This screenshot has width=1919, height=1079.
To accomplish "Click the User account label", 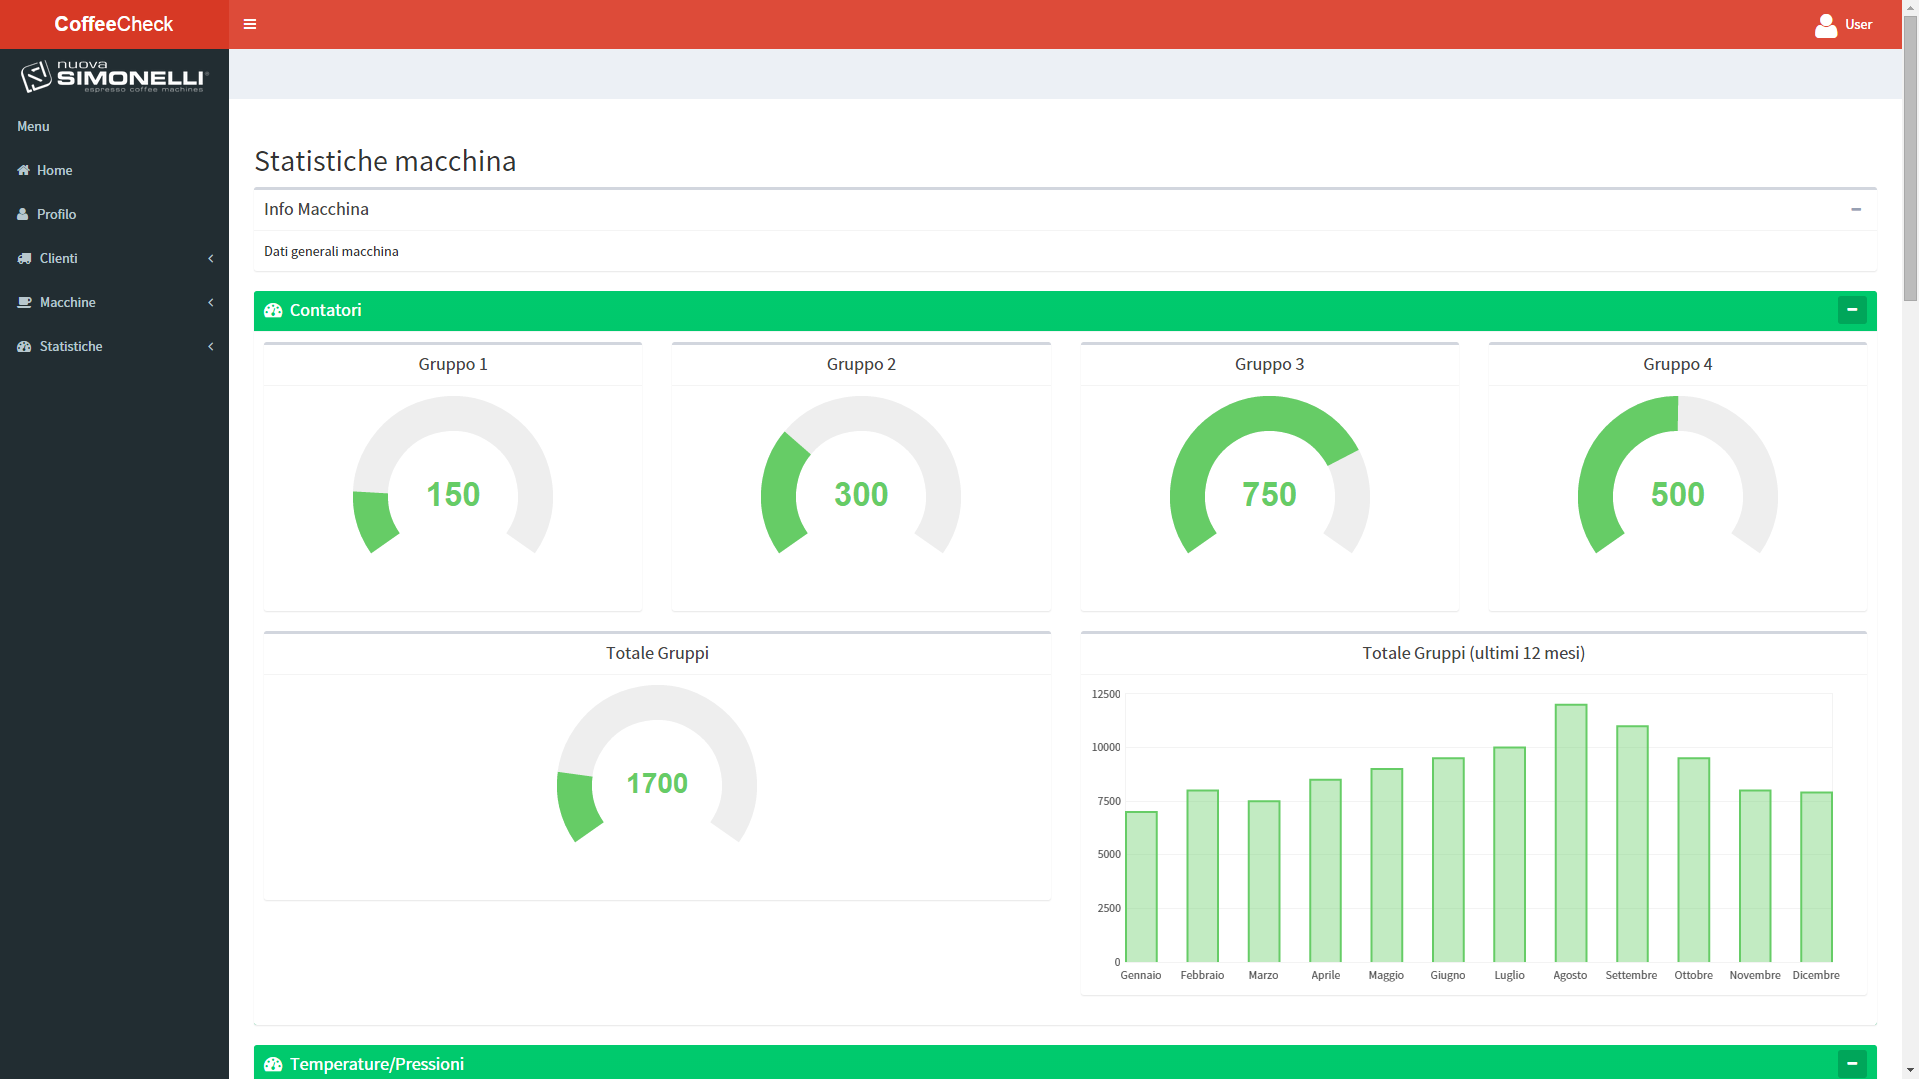I will coord(1858,25).
